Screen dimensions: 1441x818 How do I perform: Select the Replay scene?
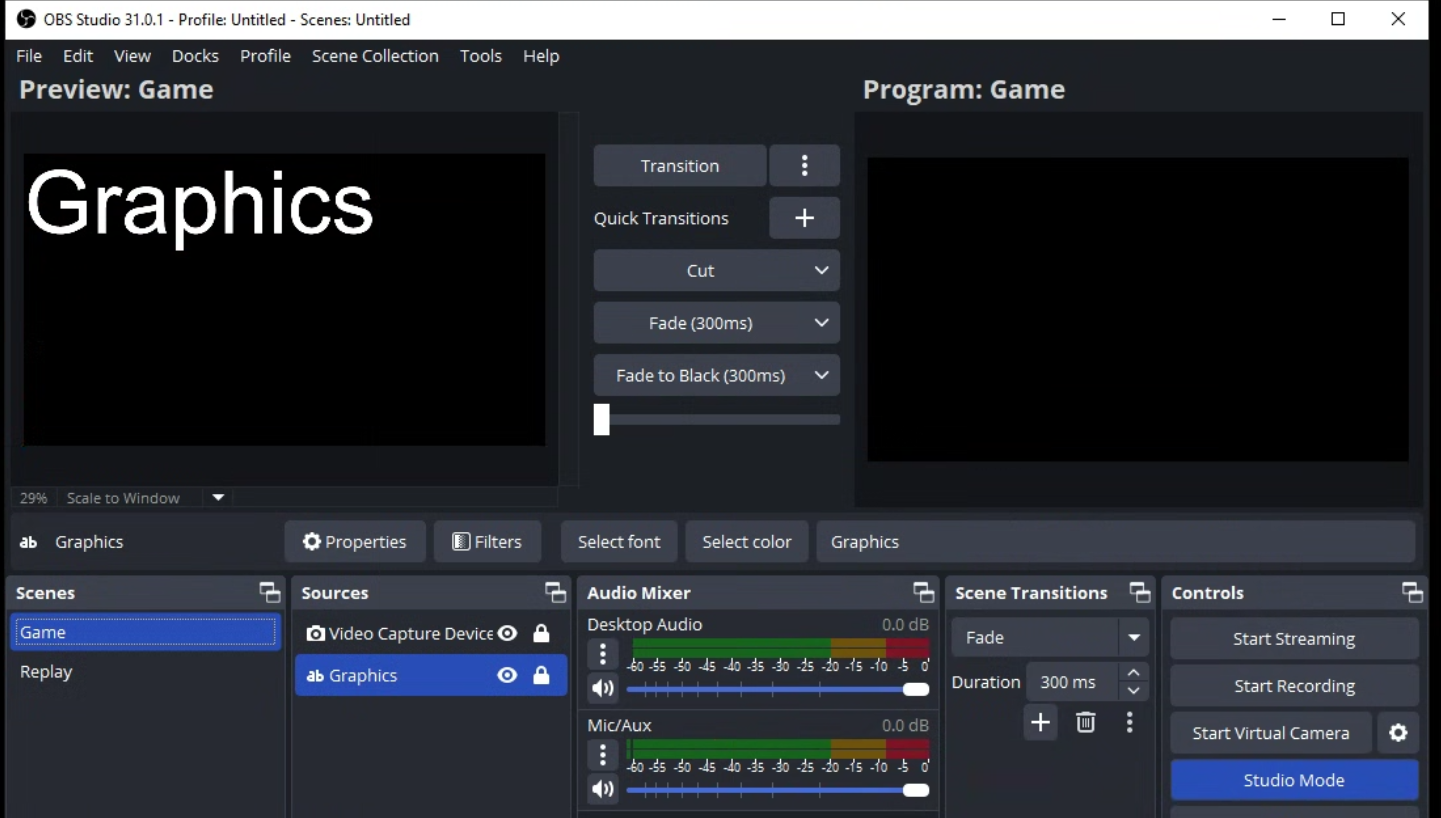click(146, 672)
